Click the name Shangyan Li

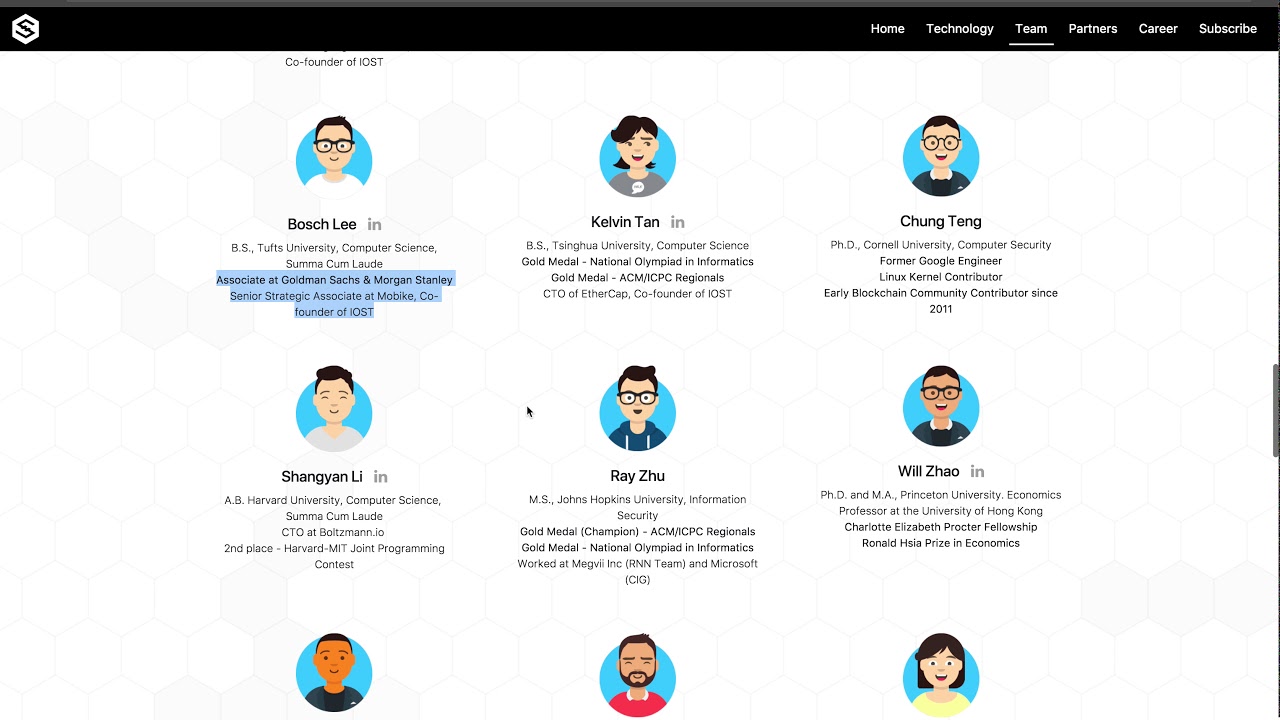coord(322,477)
